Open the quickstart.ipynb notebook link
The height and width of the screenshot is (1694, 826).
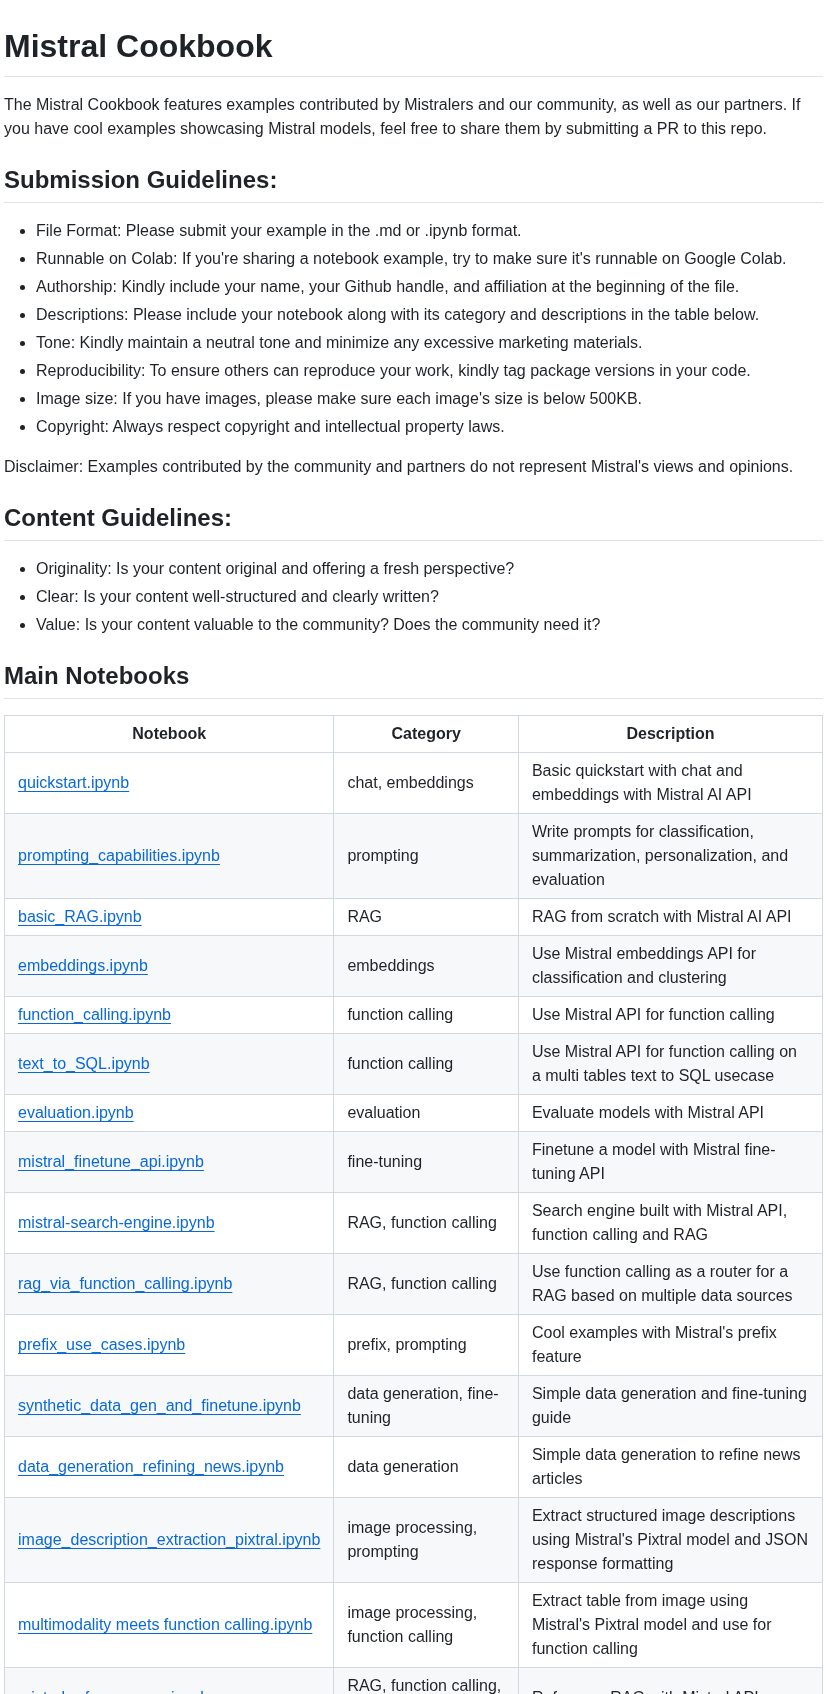click(73, 783)
